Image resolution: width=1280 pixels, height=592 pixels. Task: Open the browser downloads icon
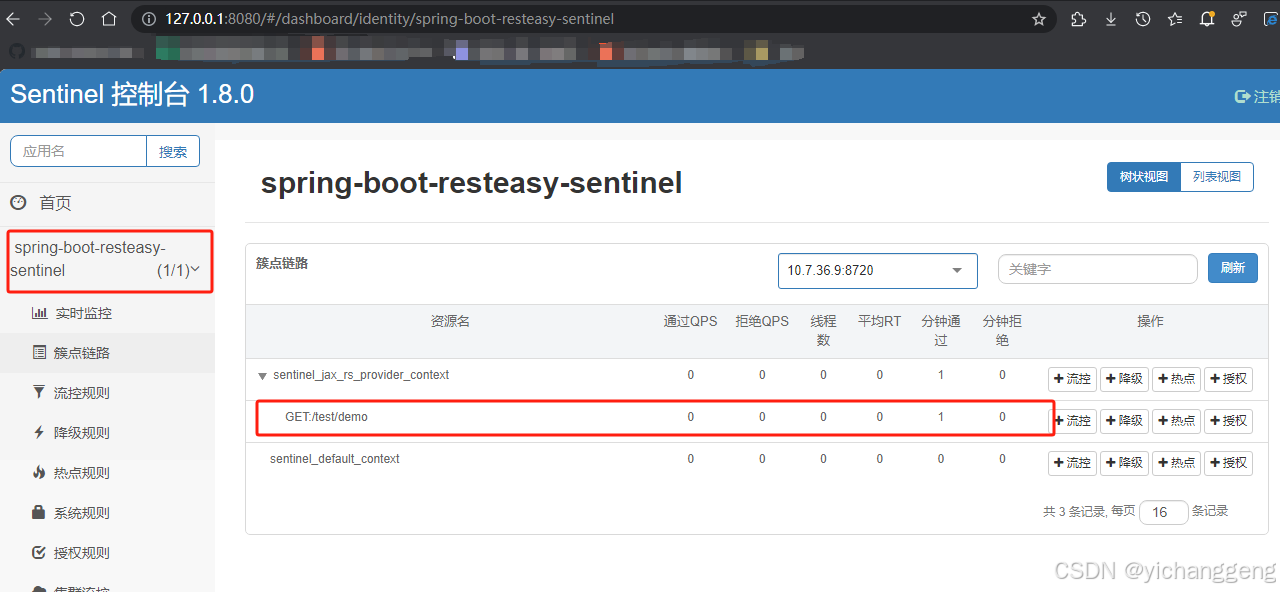(1111, 19)
